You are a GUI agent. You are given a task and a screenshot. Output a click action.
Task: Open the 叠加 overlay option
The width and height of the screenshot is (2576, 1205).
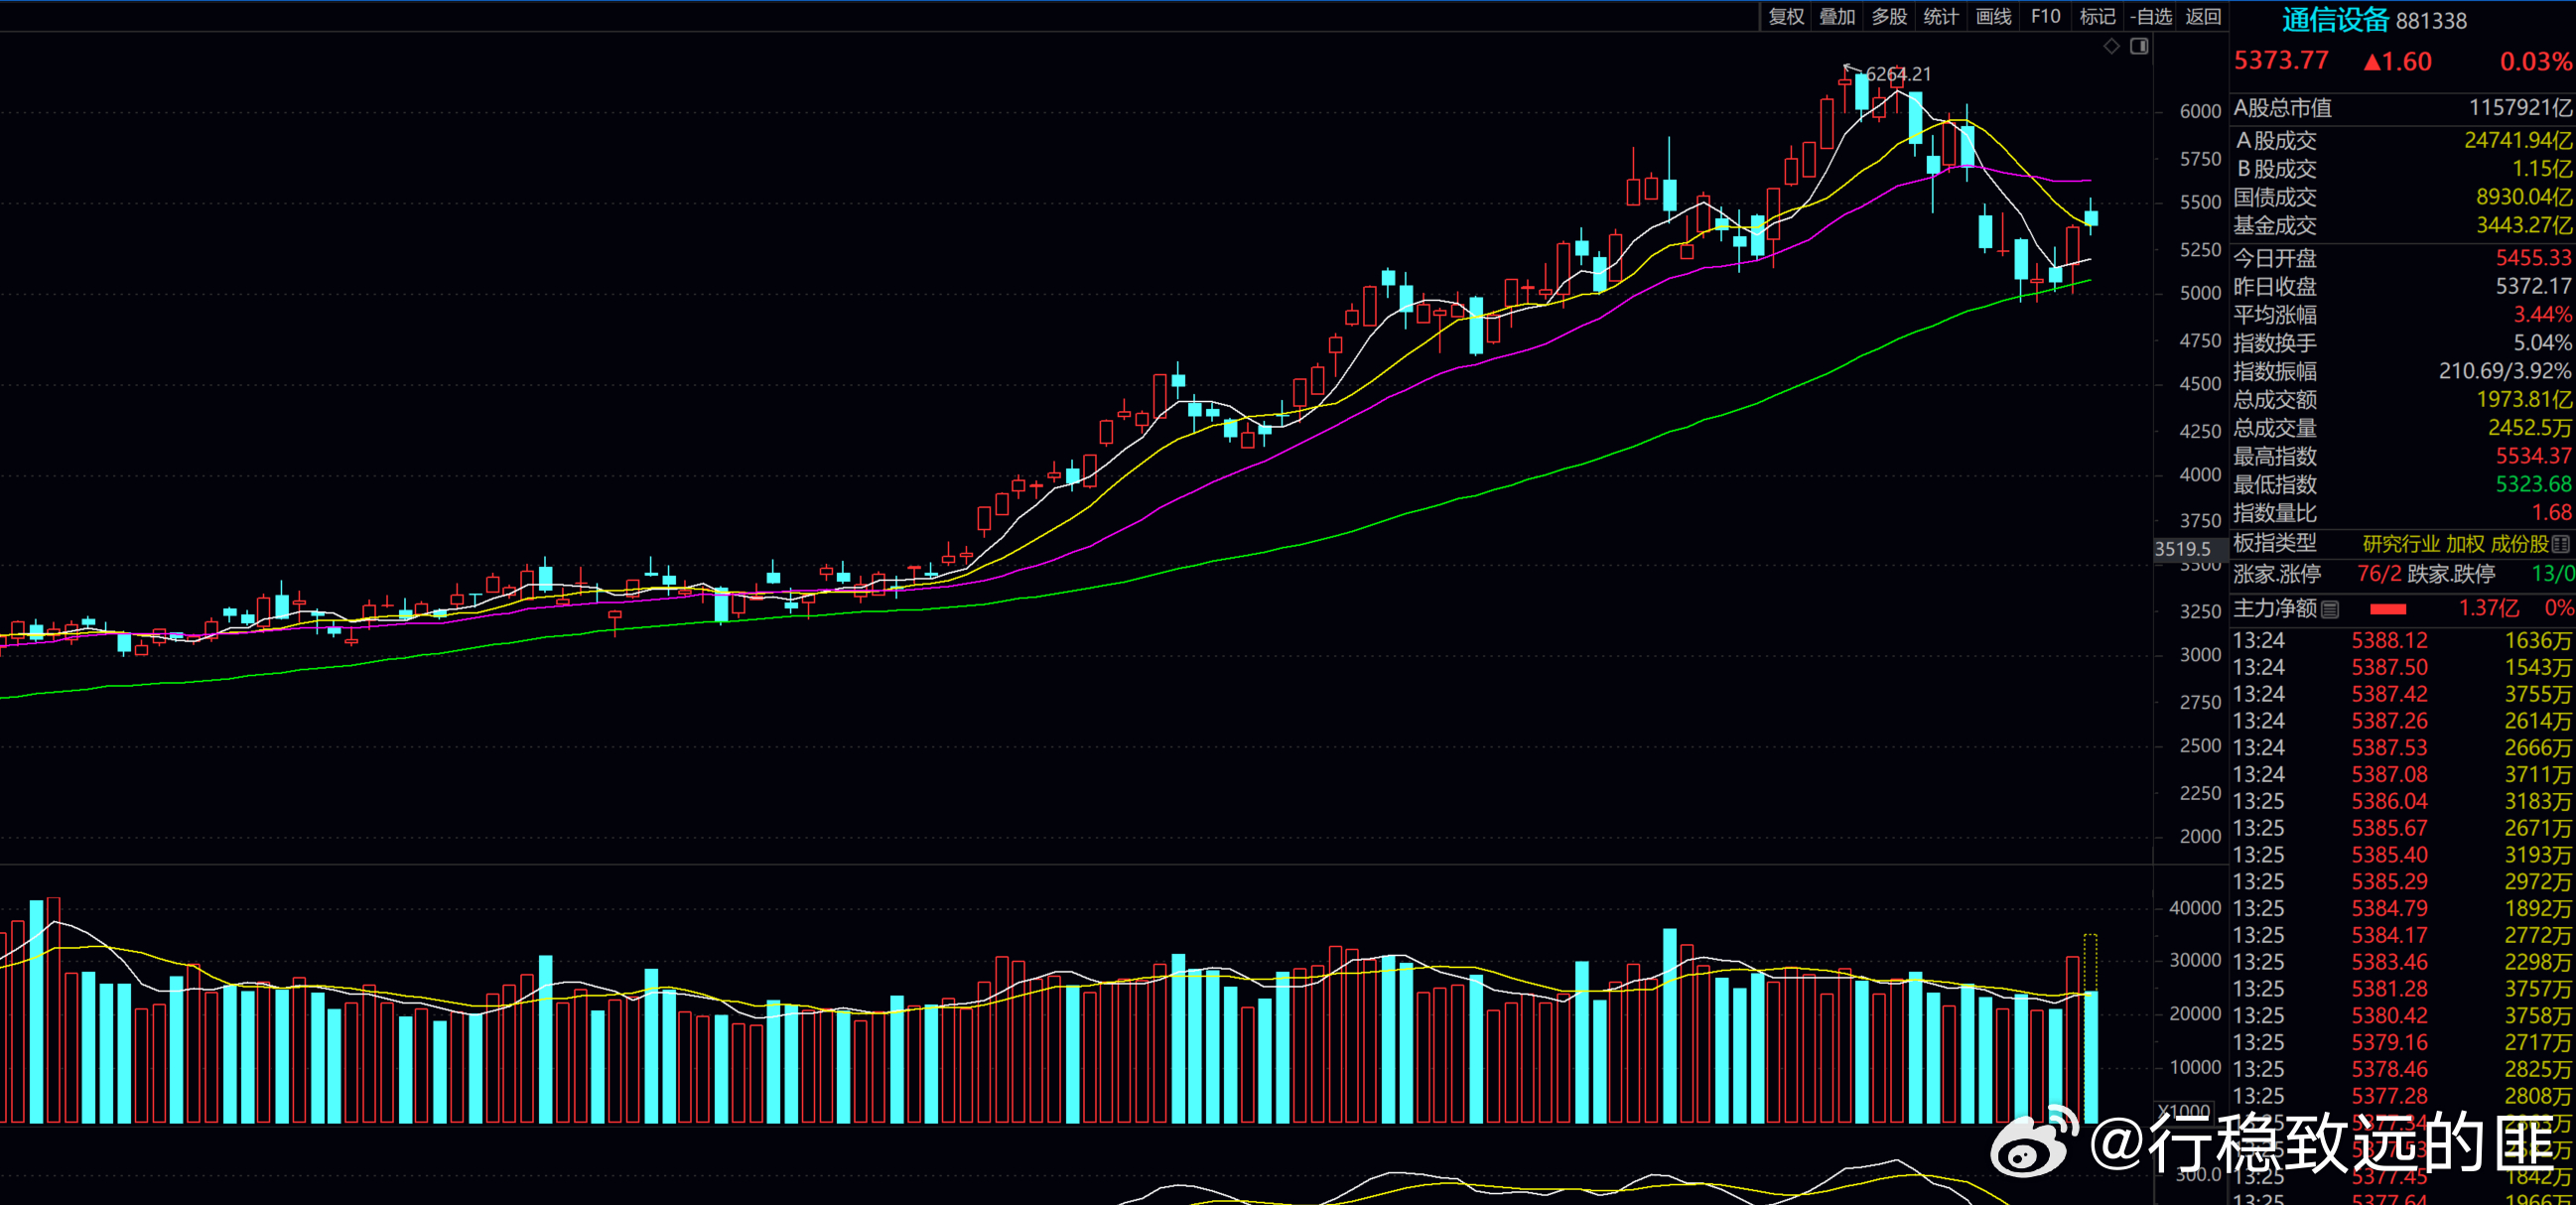click(1837, 16)
